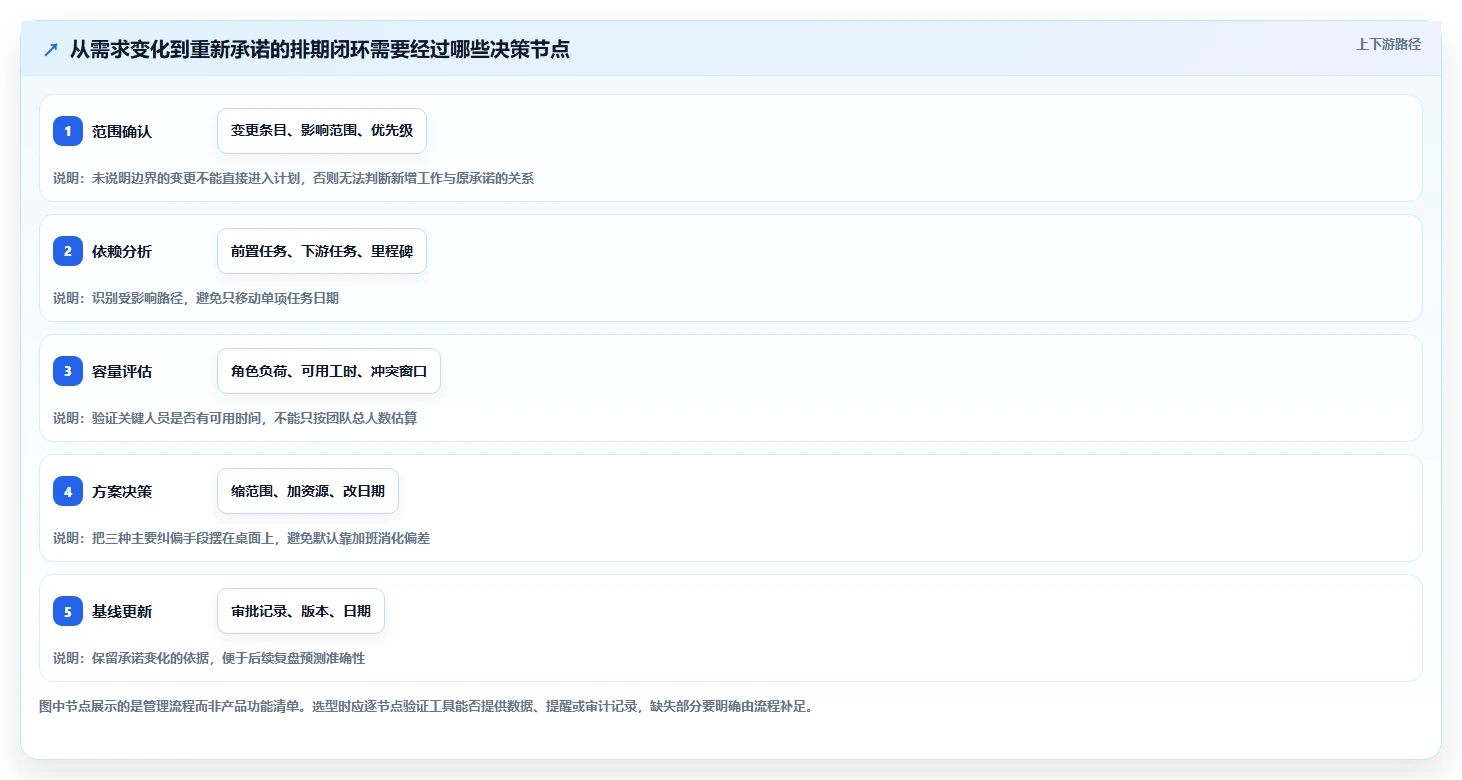Click the note 把三种主要纠偏手段摆在桌面上
This screenshot has height=780, width=1462.
[x=182, y=538]
